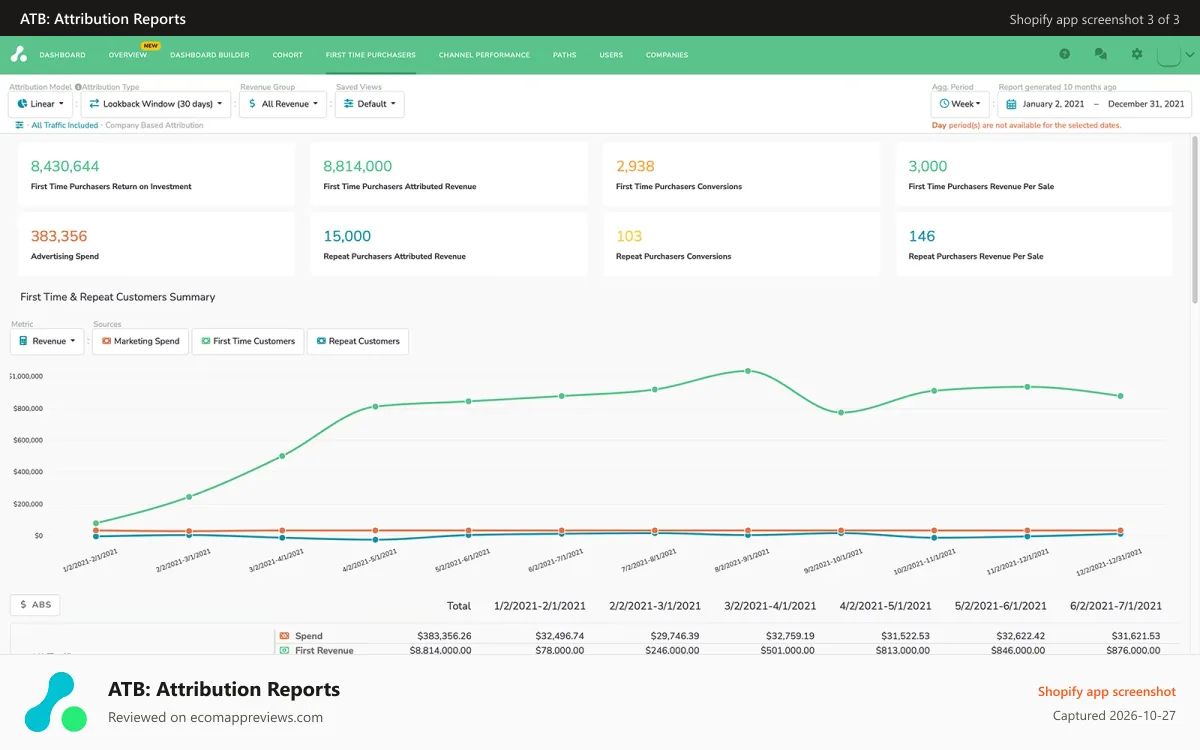This screenshot has height=750, width=1200.
Task: Open the Channel Performance tab
Action: 484,55
